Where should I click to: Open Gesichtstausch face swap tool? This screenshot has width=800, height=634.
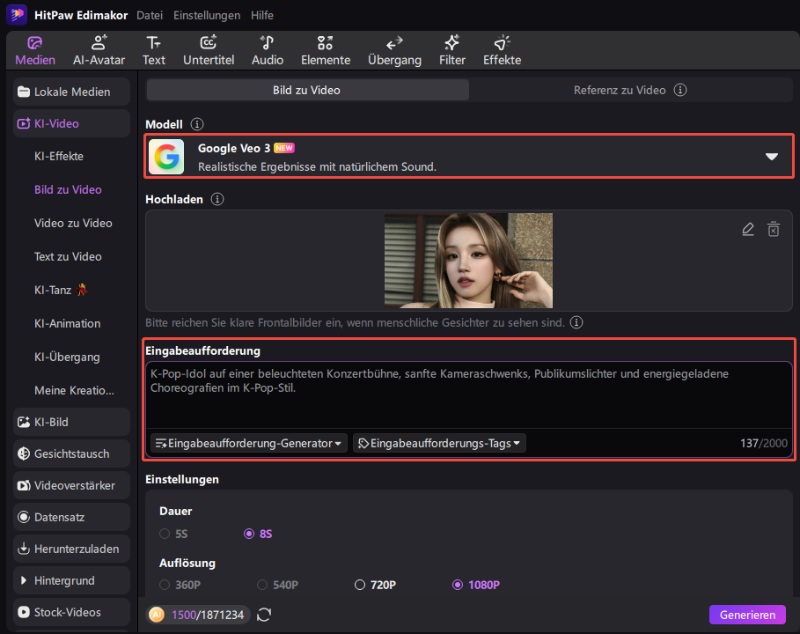[x=71, y=454]
